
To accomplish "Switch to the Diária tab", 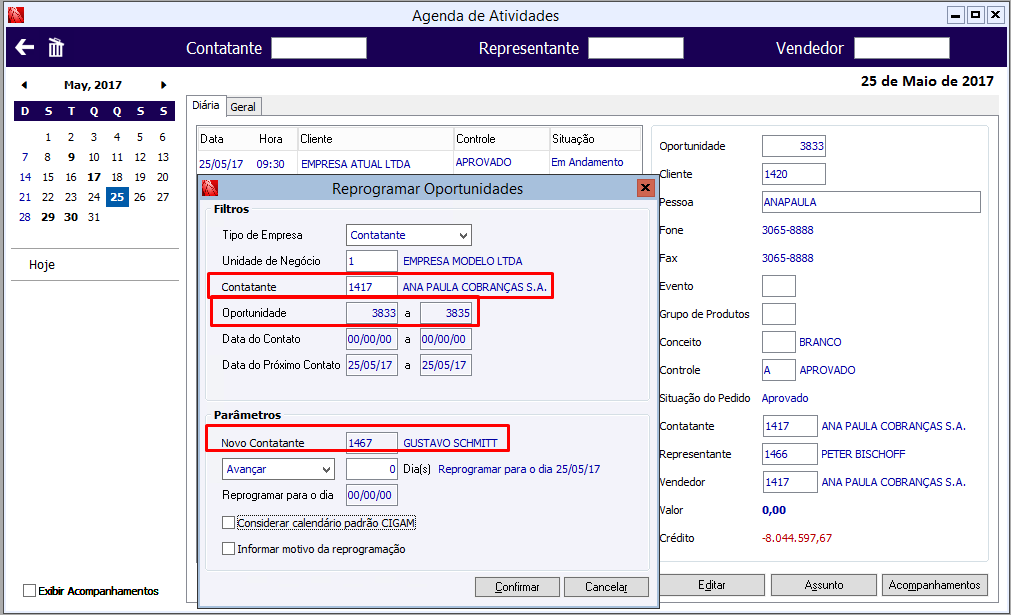I will tap(206, 105).
